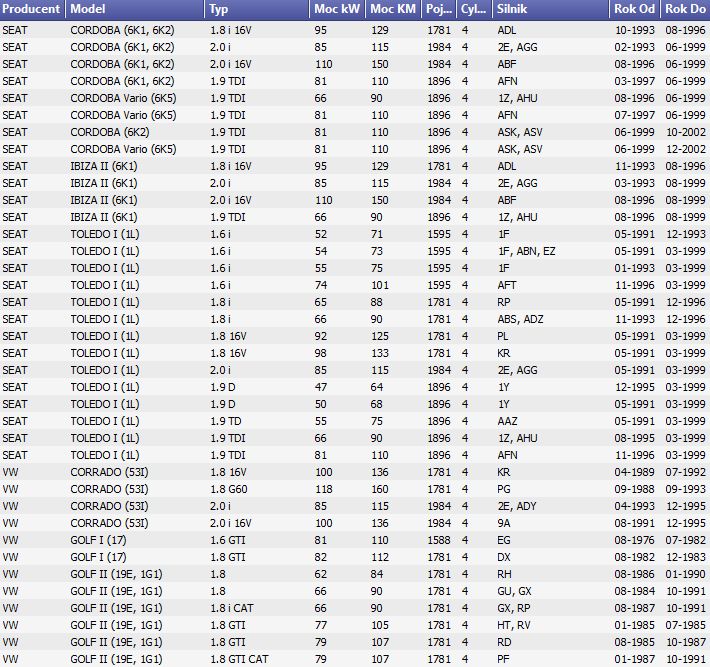The image size is (710, 667).
Task: Select CORDOBA (6K1, 6K2) 1.8 i 16V model cell
Action: [122, 30]
